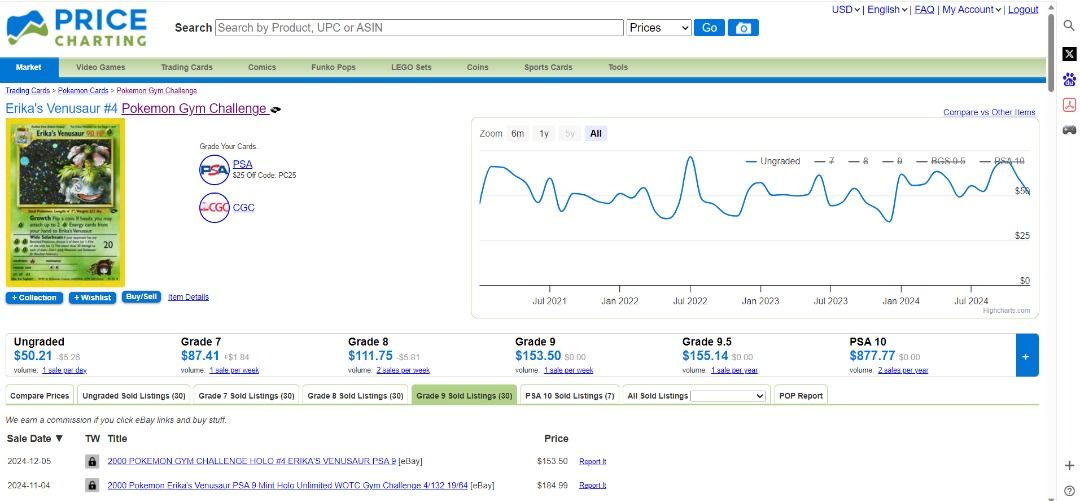The width and height of the screenshot is (1080, 501).
Task: Open the English language dropdown
Action: [887, 10]
